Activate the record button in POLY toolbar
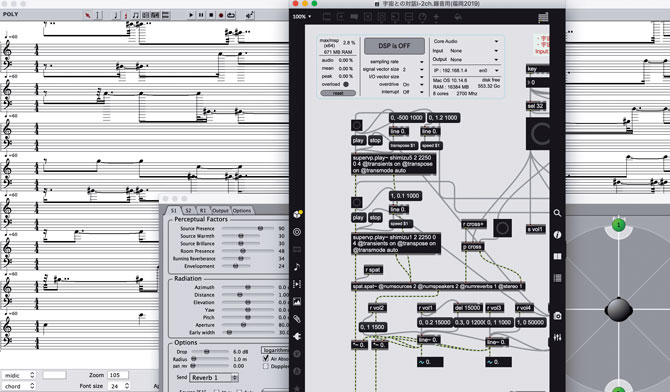 (x=221, y=15)
